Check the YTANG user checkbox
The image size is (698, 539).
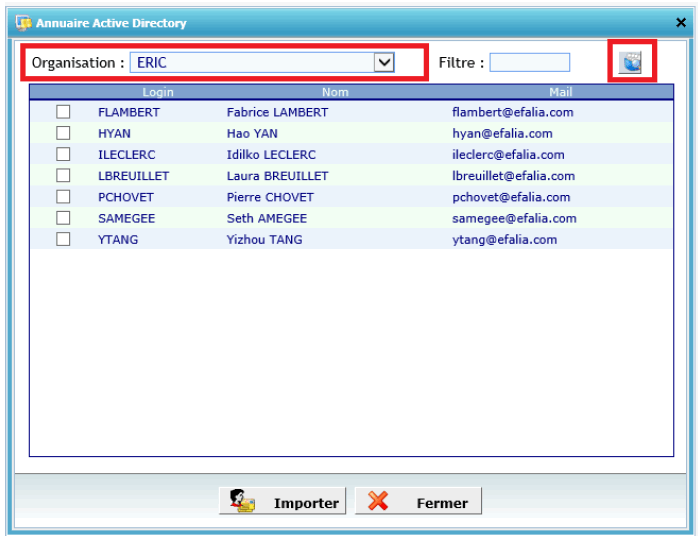(x=63, y=239)
